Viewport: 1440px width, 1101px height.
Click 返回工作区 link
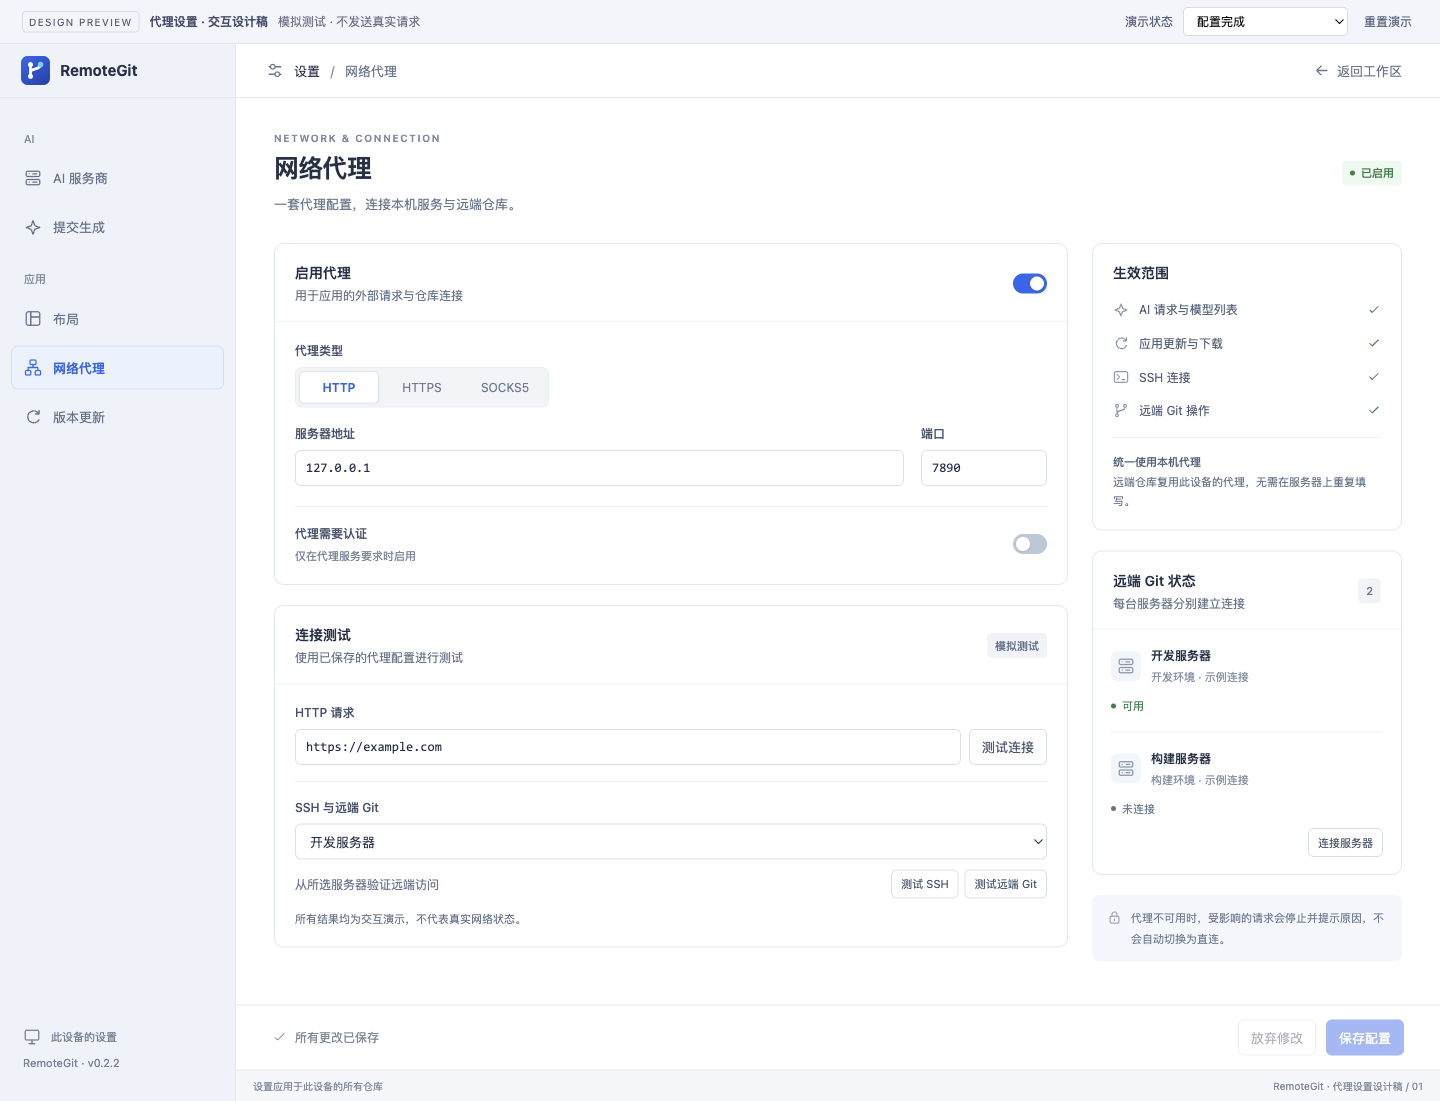click(1358, 71)
